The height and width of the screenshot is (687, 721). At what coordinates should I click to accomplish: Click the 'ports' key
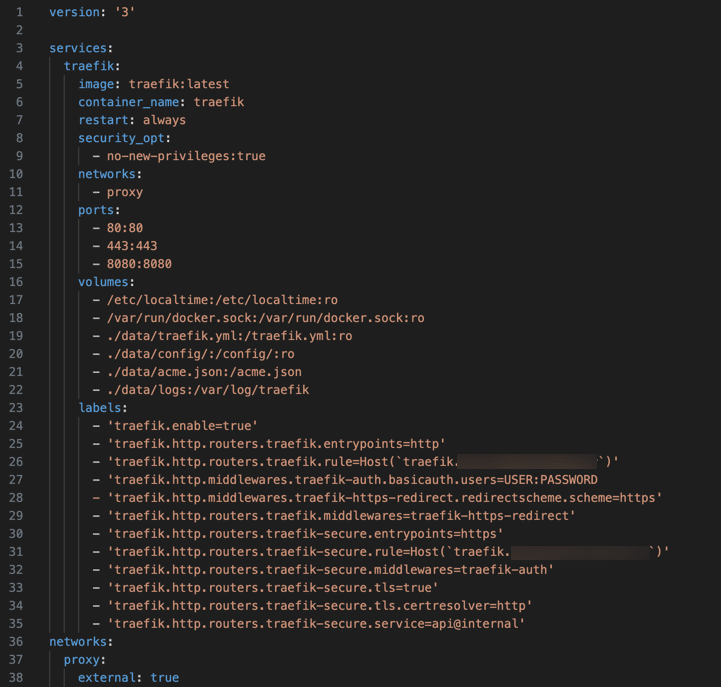[96, 210]
